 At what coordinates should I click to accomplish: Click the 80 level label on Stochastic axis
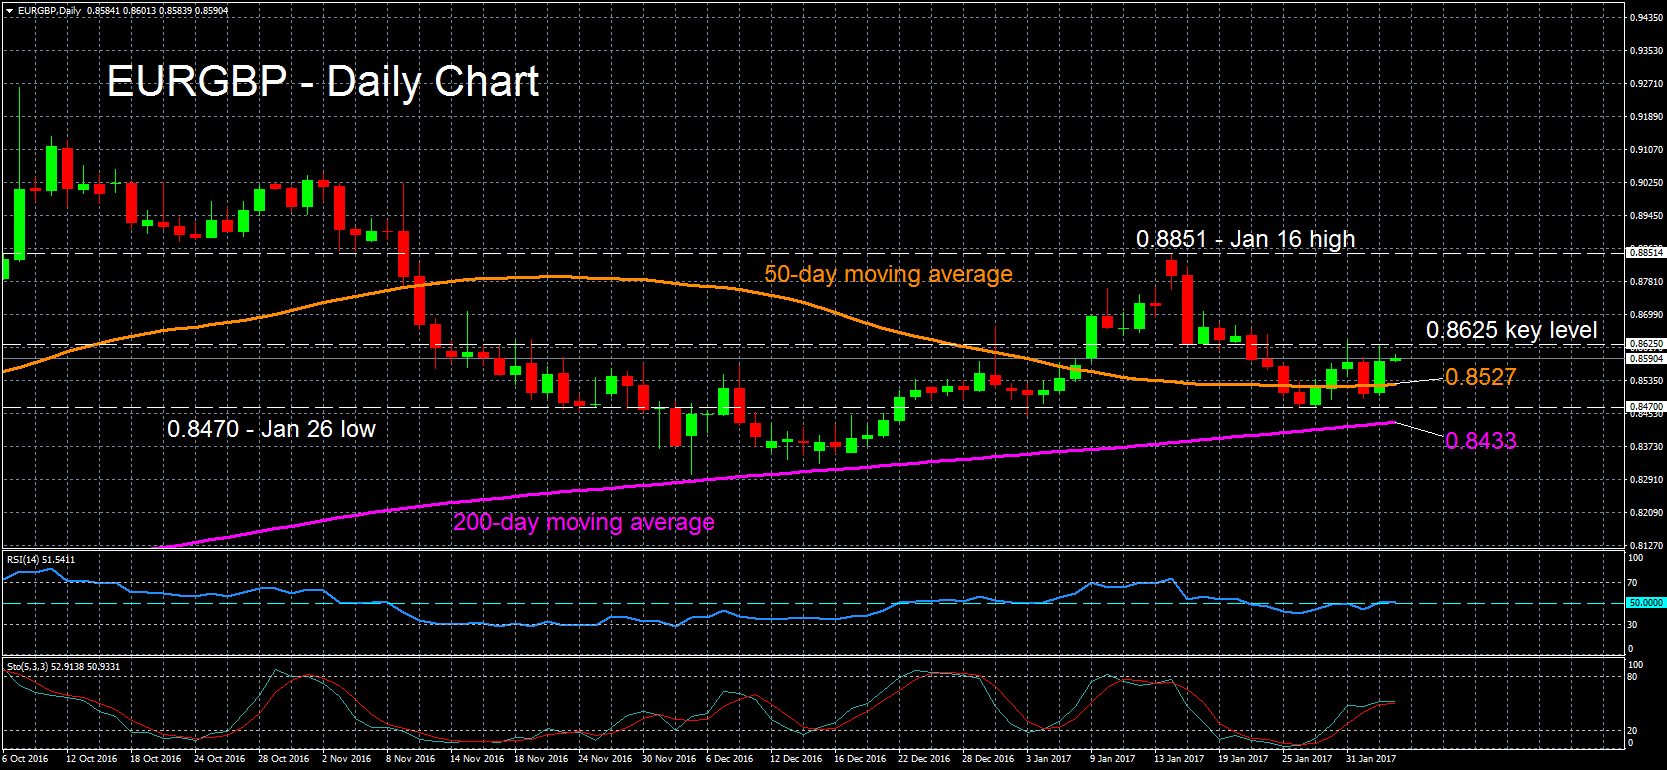tap(1633, 677)
